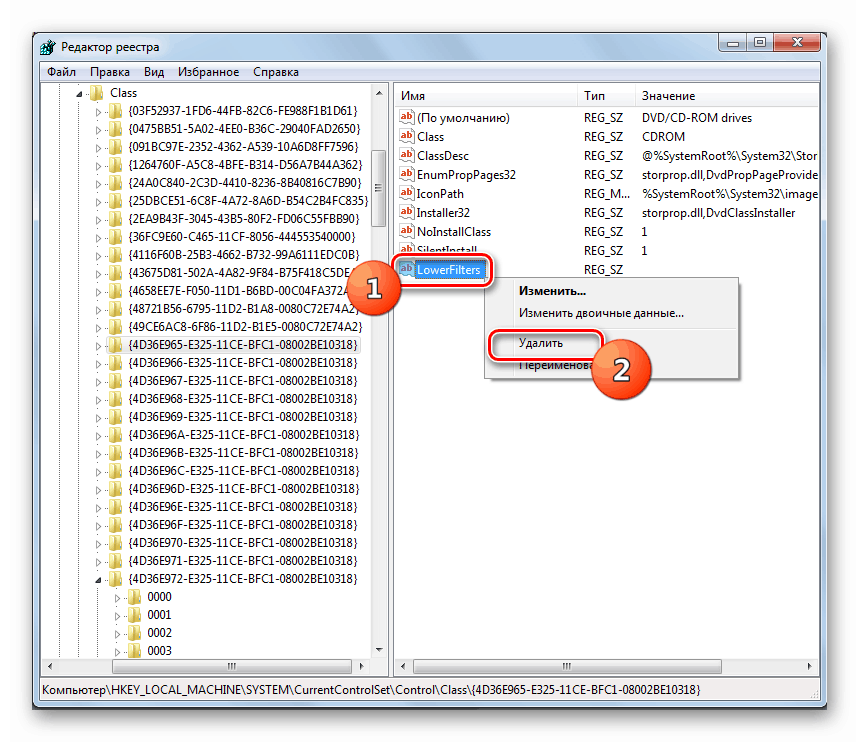Collapse the Class key
The width and height of the screenshot is (859, 742).
click(x=79, y=94)
